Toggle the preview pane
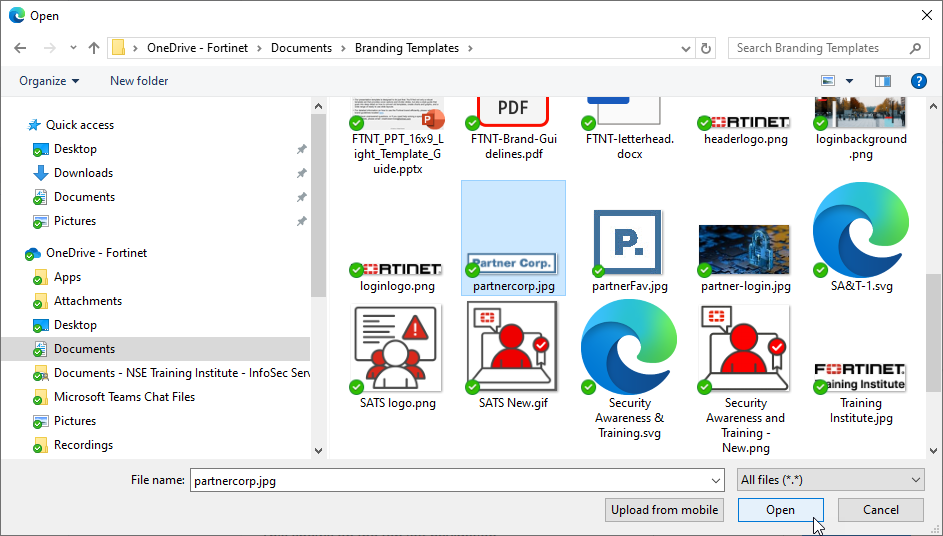 click(882, 81)
